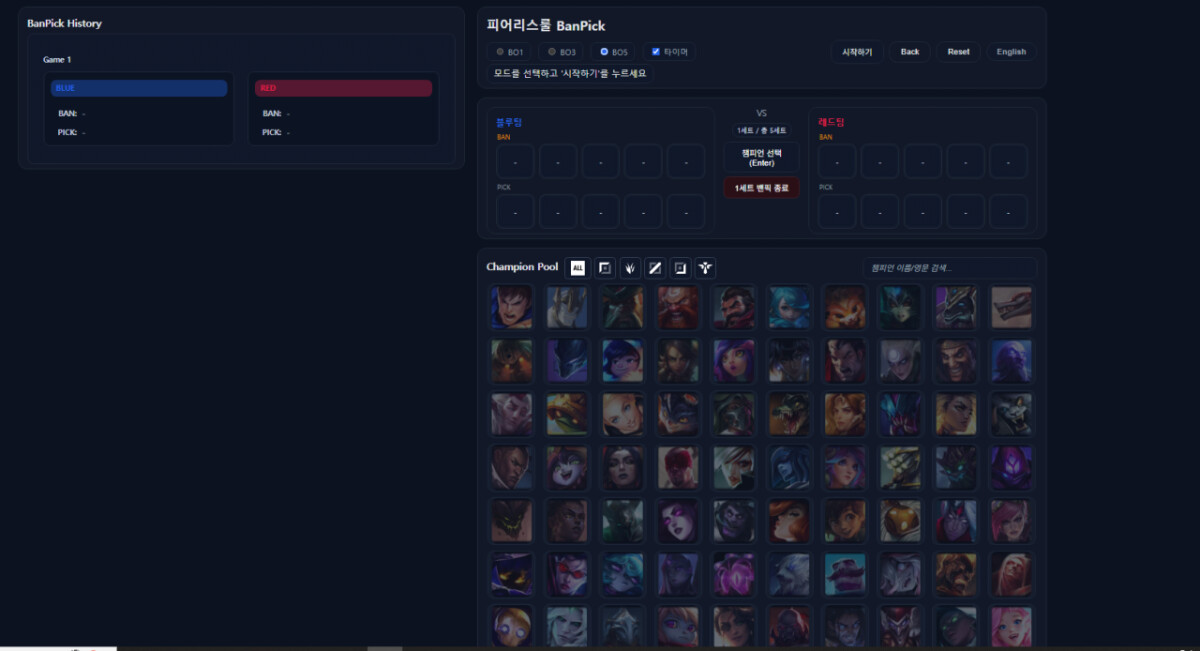Start the draft with 시작하기 button
This screenshot has height=651, width=1200.
(857, 52)
